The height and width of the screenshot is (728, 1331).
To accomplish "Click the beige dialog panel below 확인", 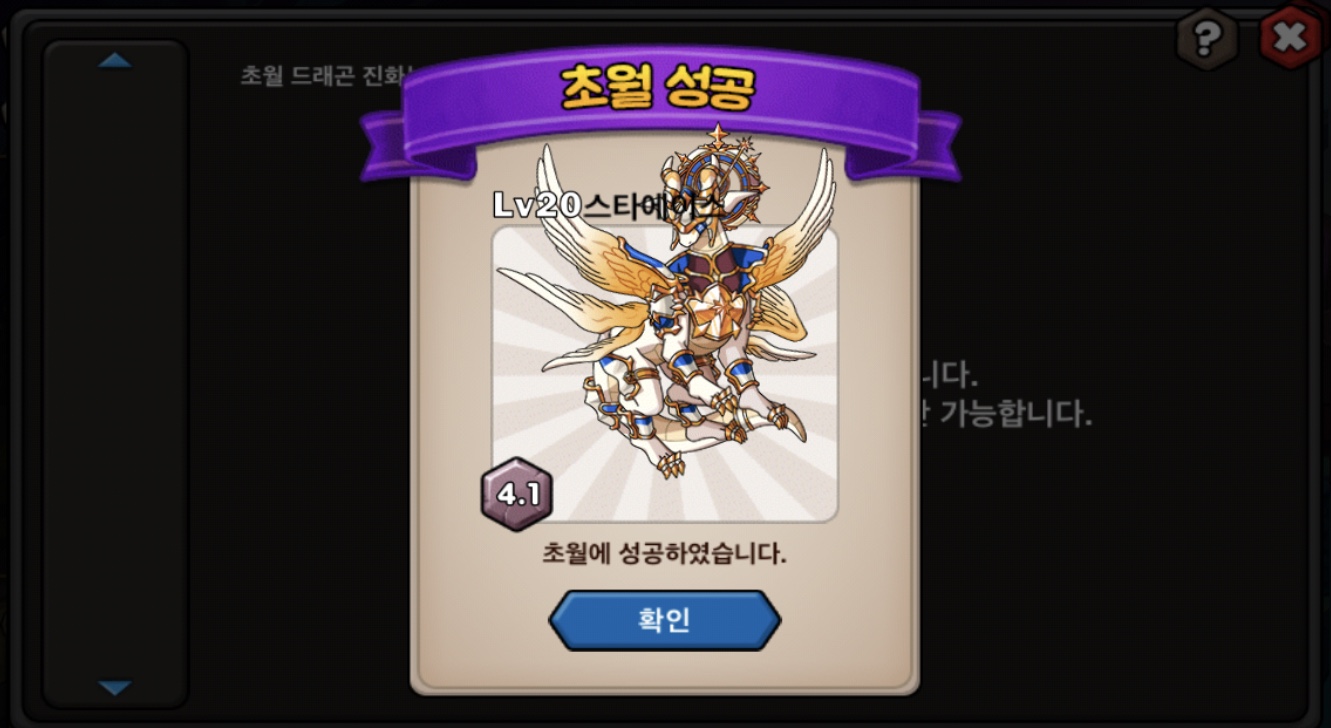I will pyautogui.click(x=665, y=670).
